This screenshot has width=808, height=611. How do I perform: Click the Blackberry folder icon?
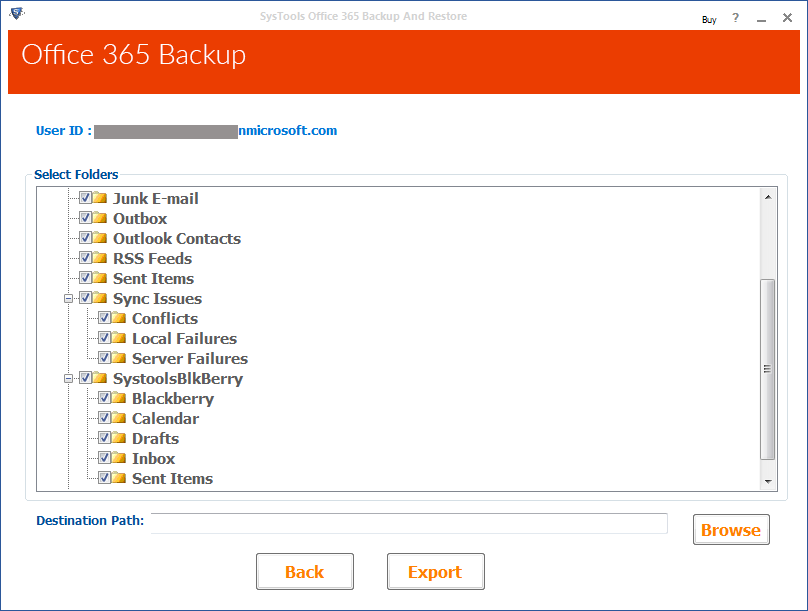tap(119, 398)
